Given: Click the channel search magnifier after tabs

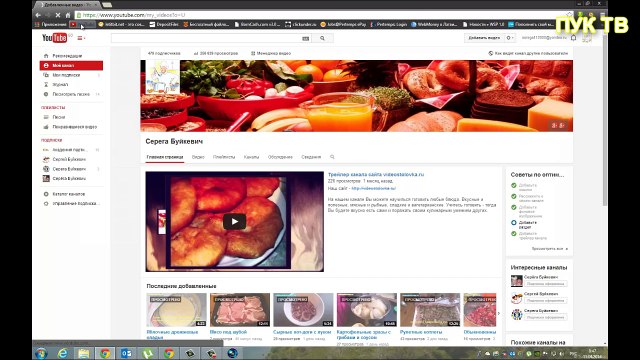Looking at the screenshot, I should click(x=332, y=157).
